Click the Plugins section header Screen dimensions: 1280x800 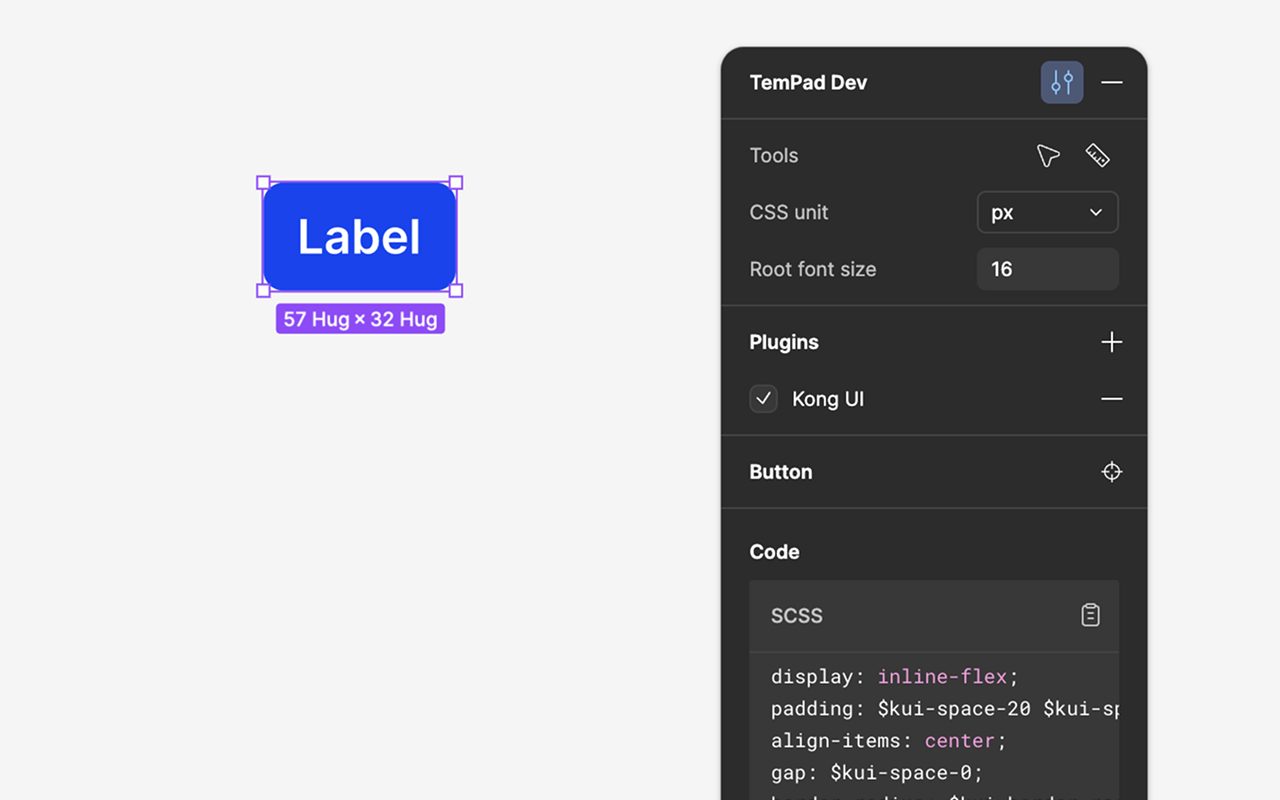coord(783,342)
